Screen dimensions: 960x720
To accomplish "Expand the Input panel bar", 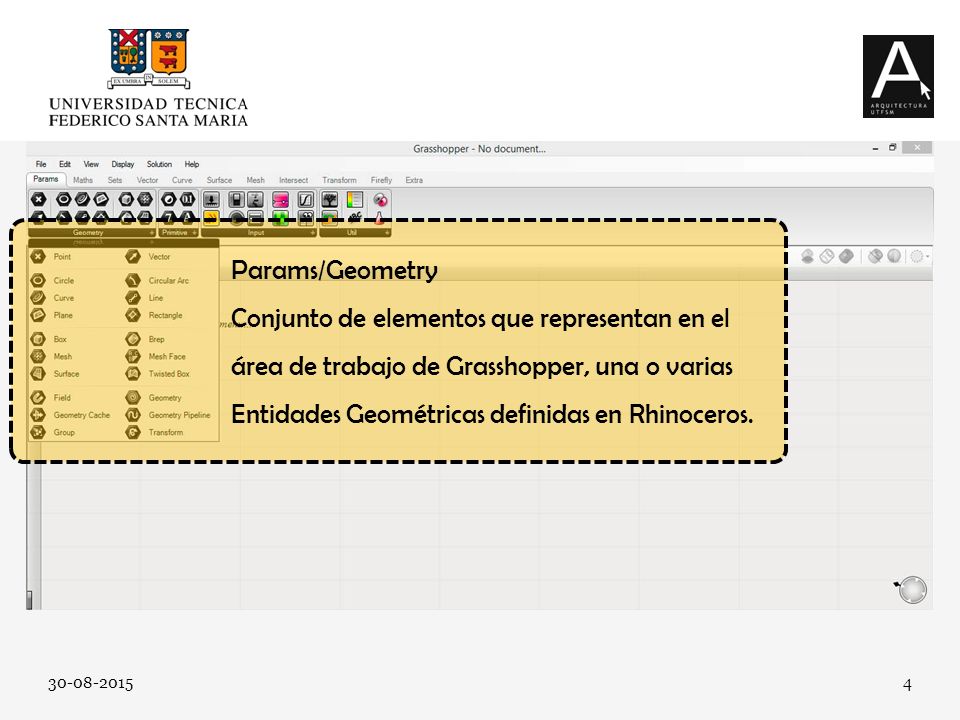I will click(x=259, y=233).
